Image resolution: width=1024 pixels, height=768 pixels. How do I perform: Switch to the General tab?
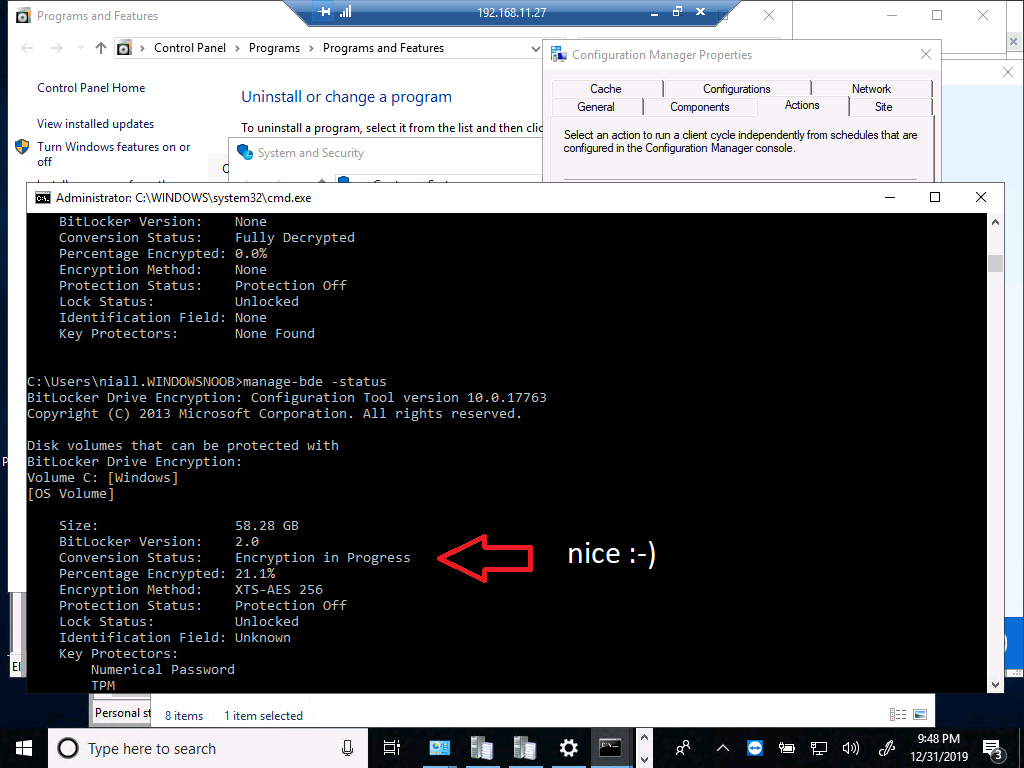[x=596, y=106]
